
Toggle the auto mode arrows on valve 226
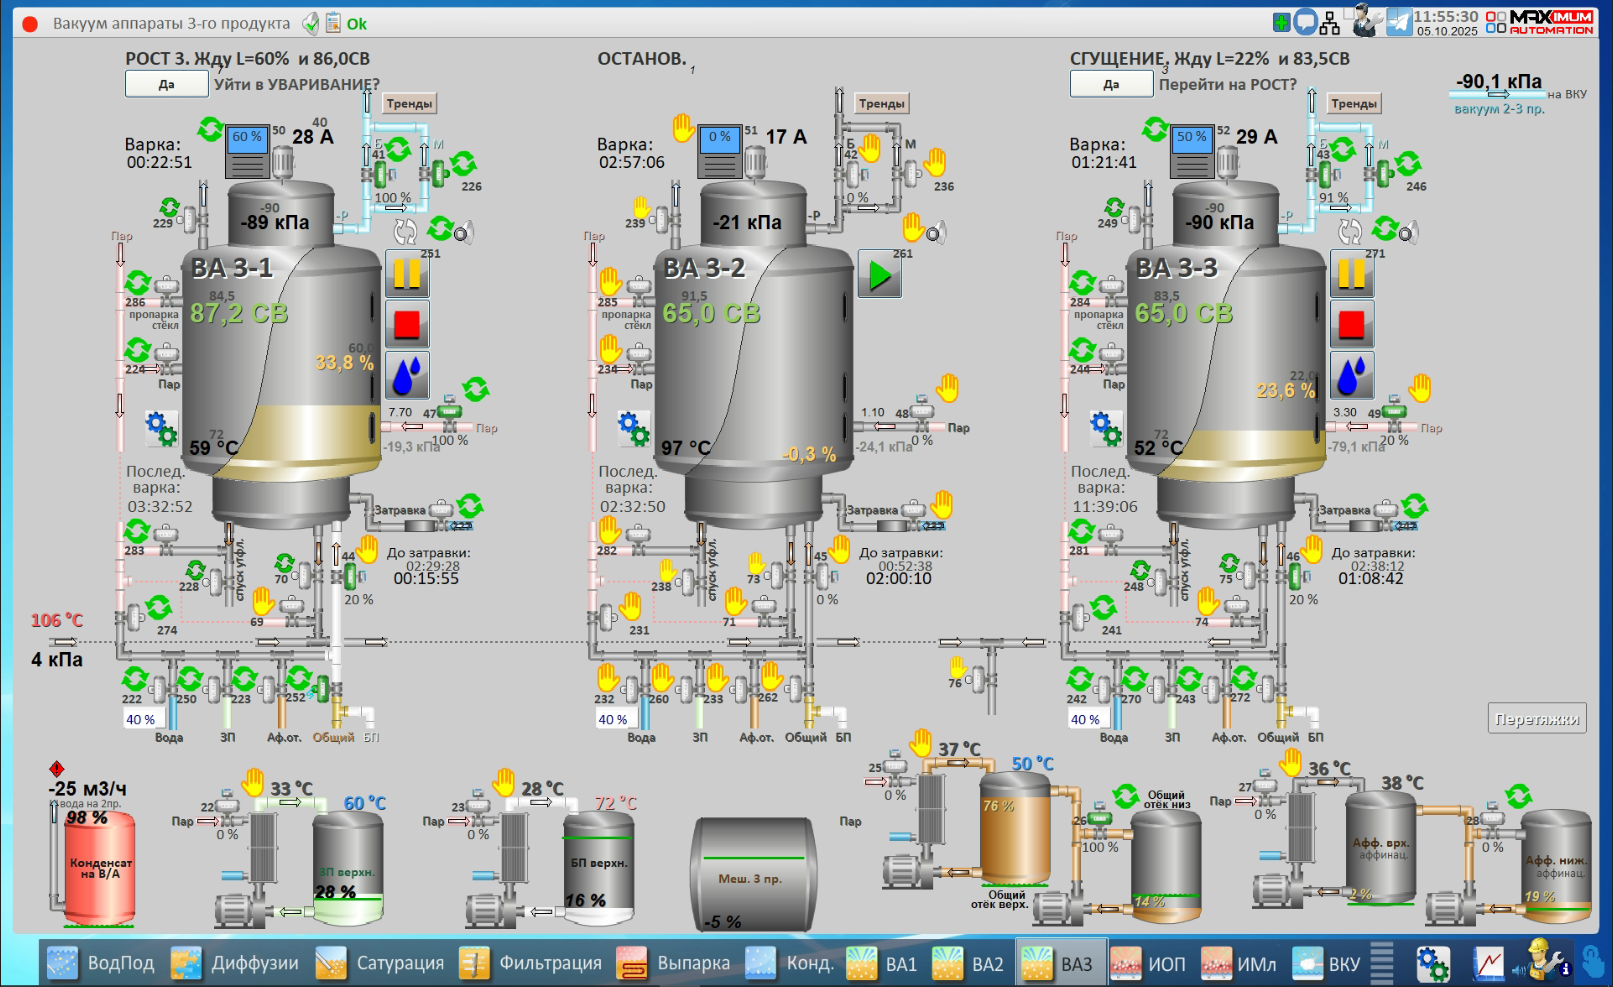(463, 163)
